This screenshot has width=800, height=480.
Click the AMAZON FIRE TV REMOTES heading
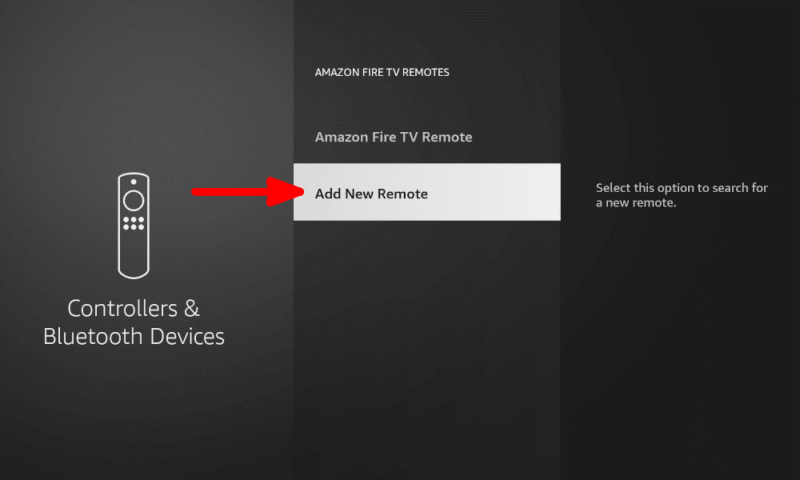click(x=382, y=72)
